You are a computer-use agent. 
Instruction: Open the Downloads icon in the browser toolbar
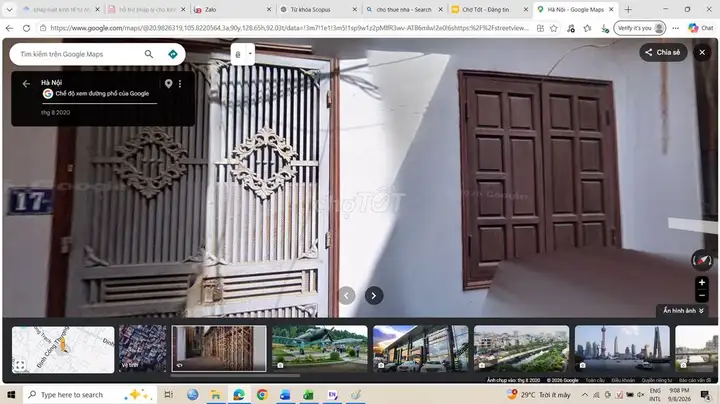(605, 28)
